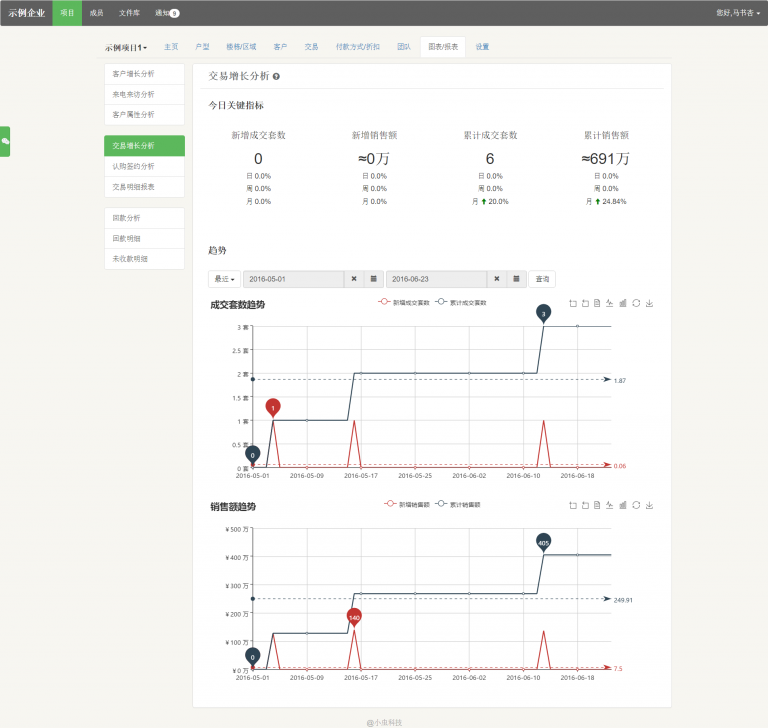
Task: Toggle 累计销售额 legend series in sales chart
Action: pos(460,504)
